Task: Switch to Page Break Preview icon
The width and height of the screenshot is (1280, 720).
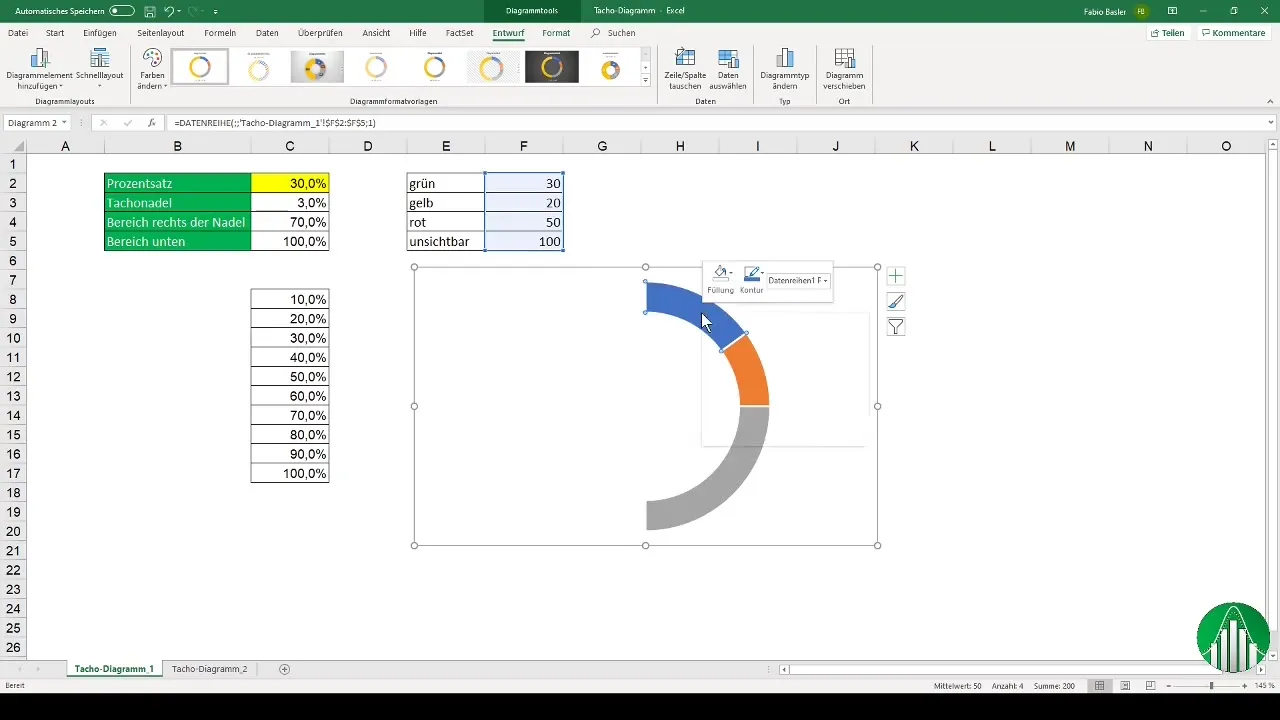Action: pos(1150,685)
